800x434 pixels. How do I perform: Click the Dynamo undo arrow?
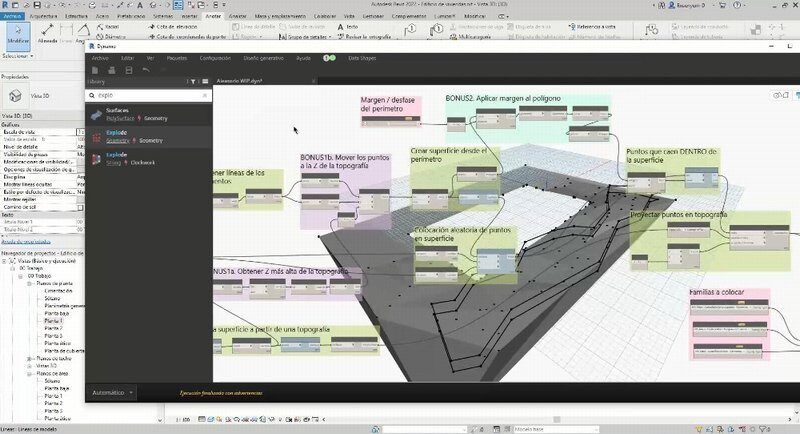pyautogui.click(x=147, y=70)
